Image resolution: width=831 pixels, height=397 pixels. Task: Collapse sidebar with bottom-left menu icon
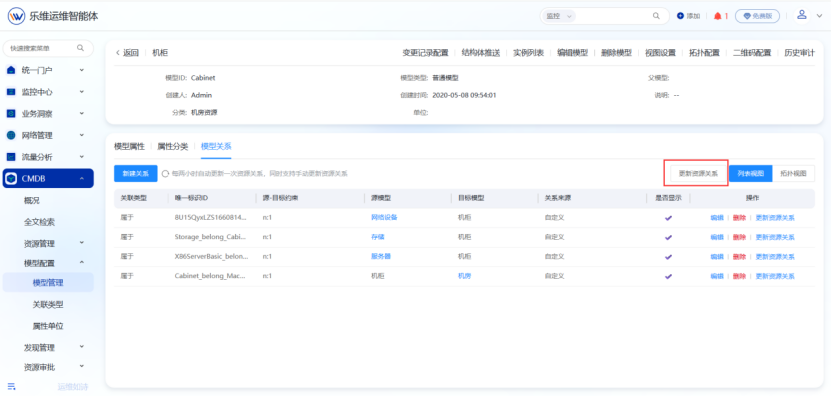pyautogui.click(x=12, y=386)
